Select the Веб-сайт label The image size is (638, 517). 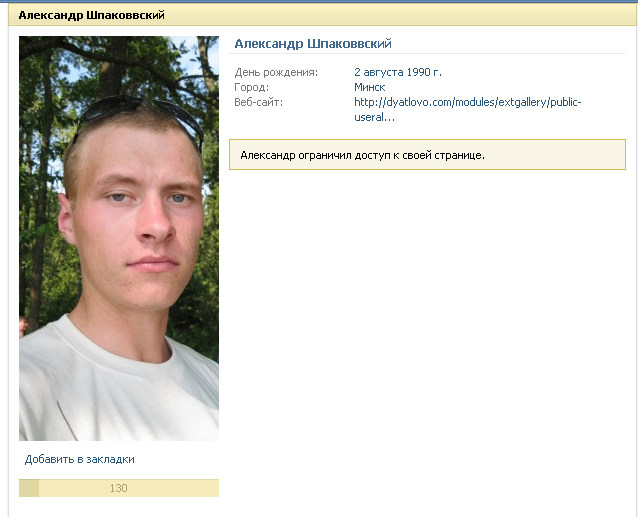258,102
